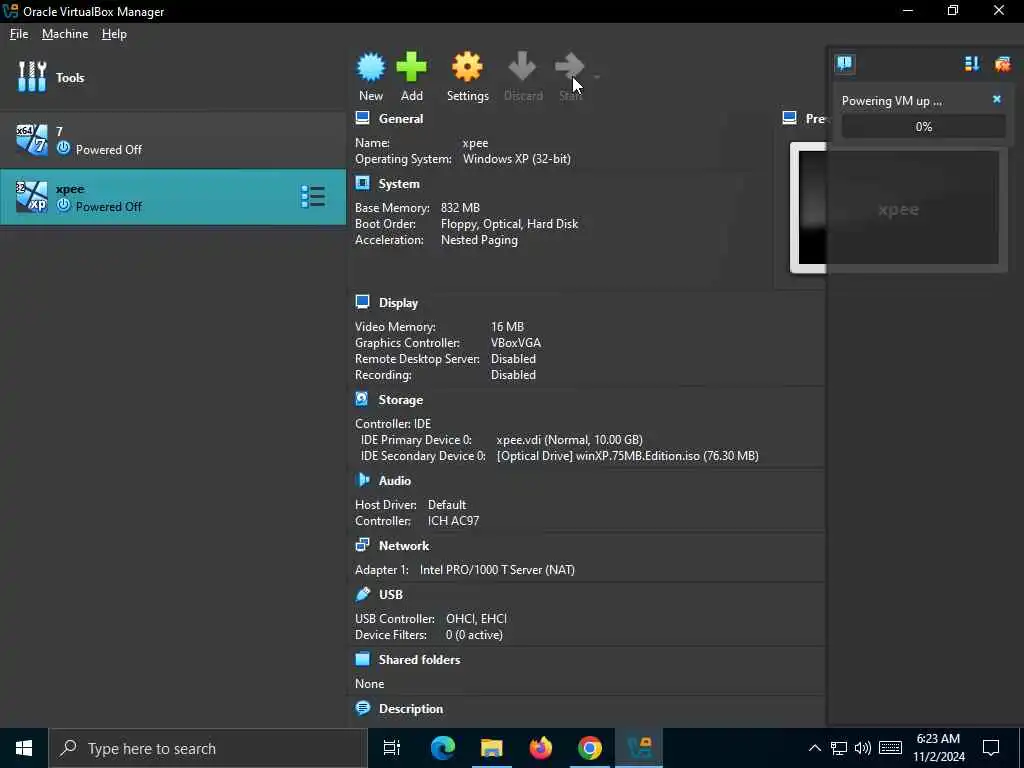1024x768 pixels.
Task: Open the General section header
Action: coord(401,119)
